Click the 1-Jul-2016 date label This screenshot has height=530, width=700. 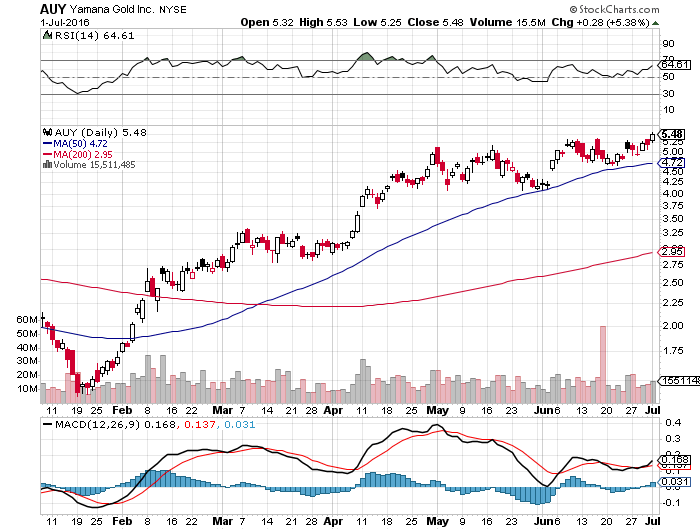pyautogui.click(x=65, y=22)
